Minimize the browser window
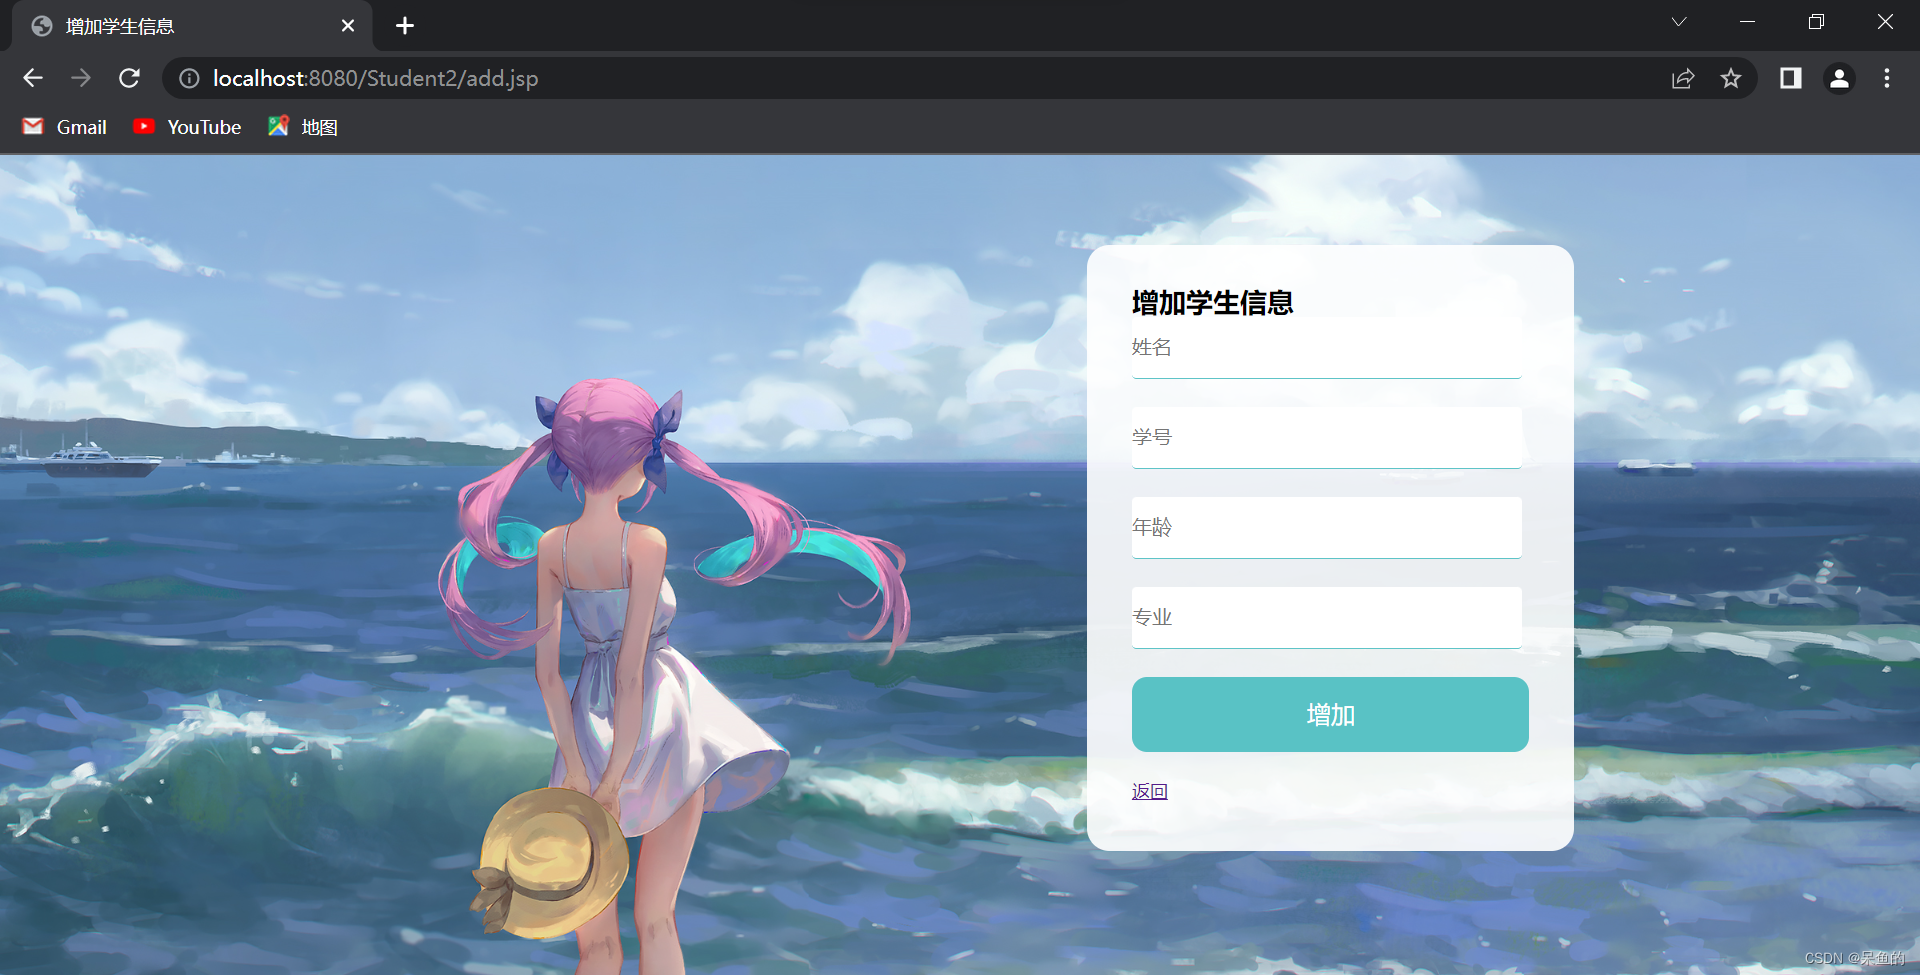 point(1748,22)
